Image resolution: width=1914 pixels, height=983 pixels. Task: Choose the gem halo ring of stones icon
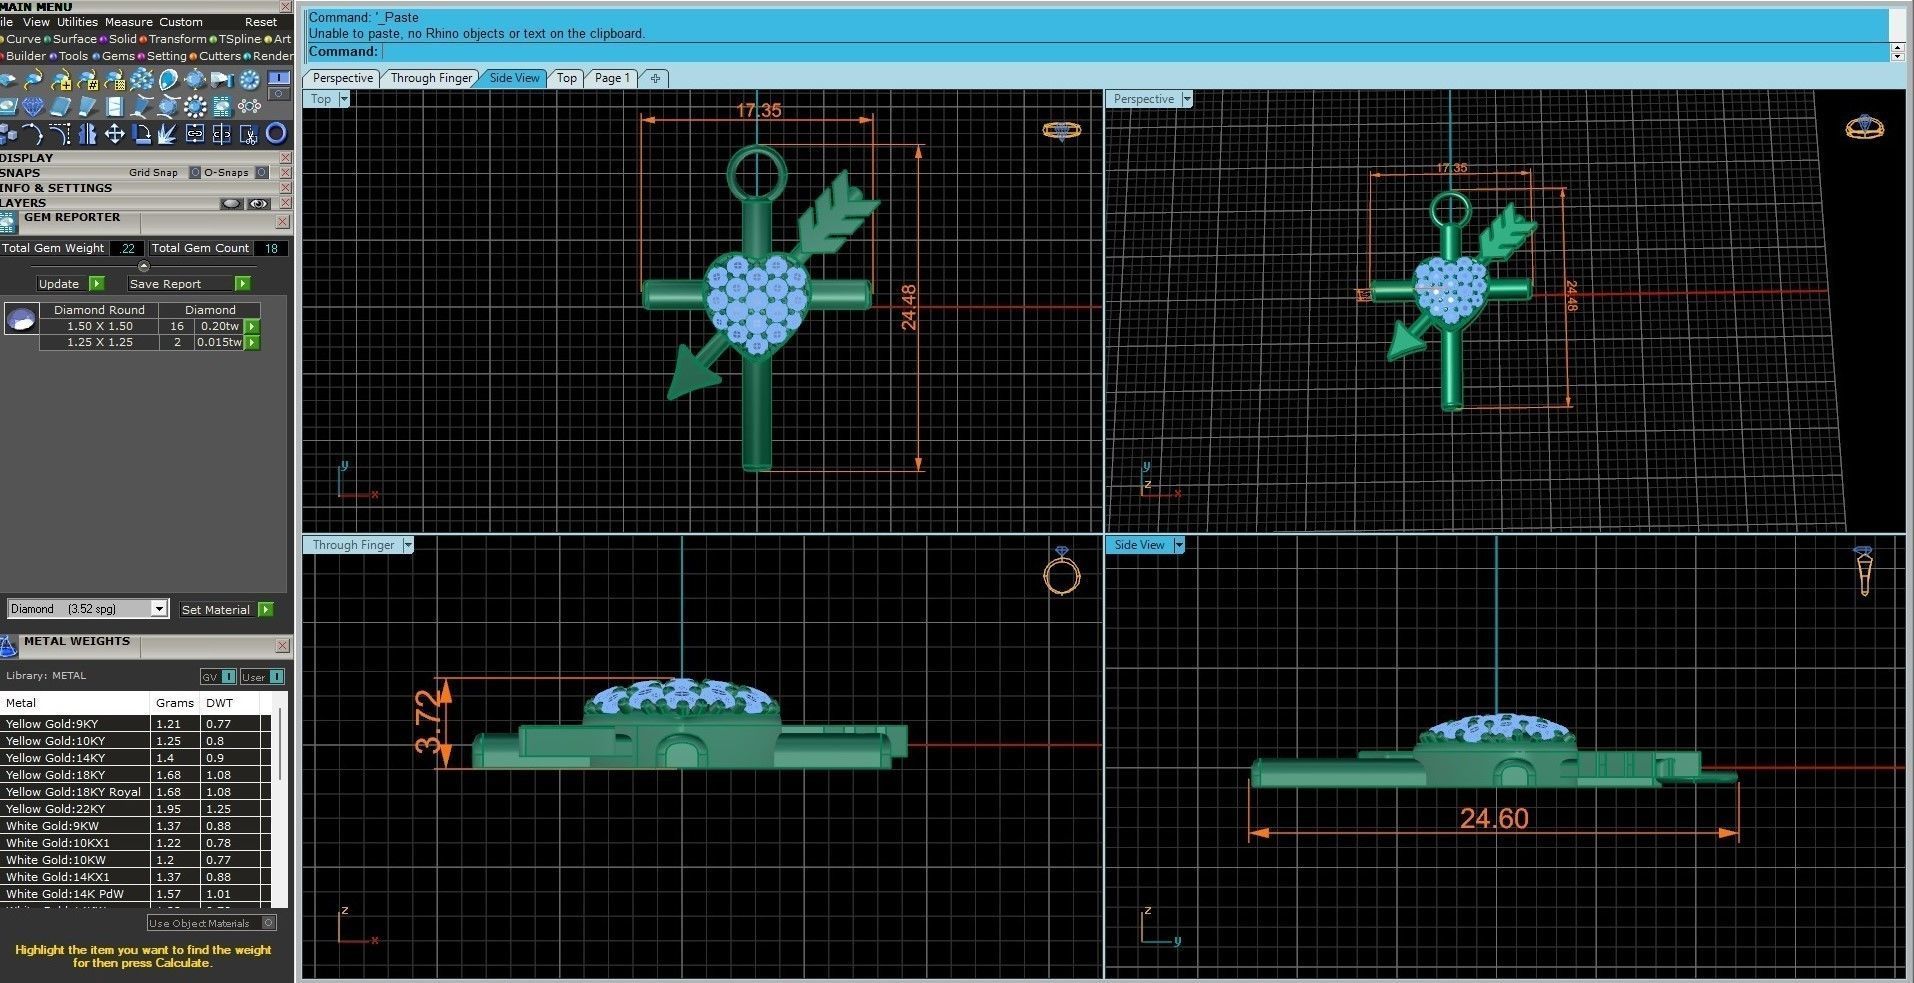click(x=195, y=106)
